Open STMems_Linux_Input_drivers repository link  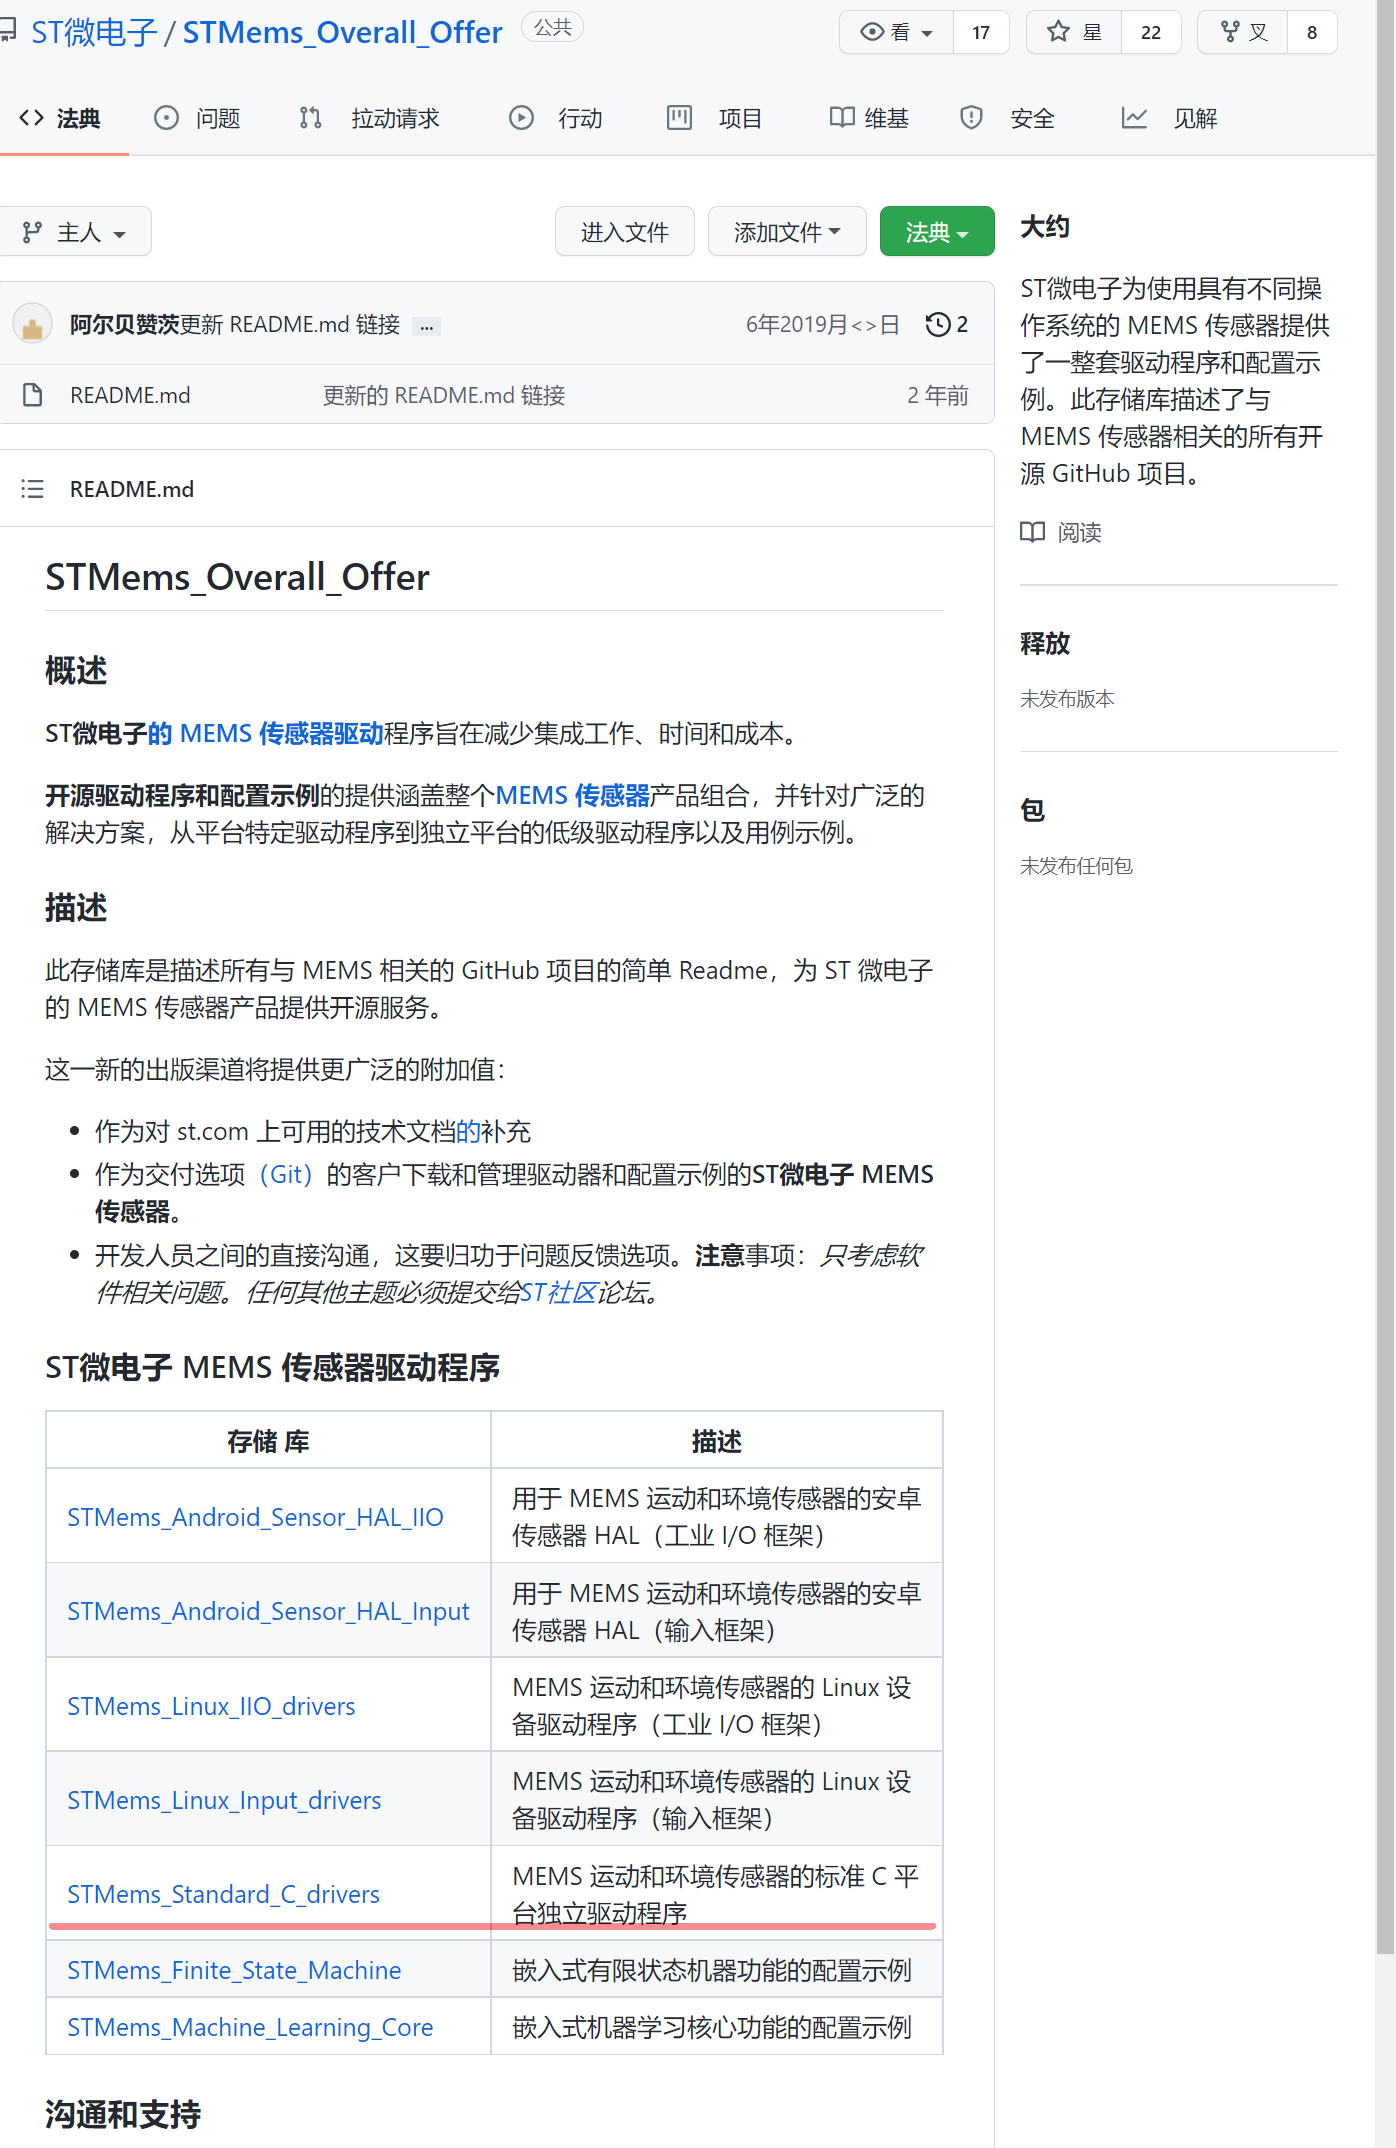tap(224, 1800)
